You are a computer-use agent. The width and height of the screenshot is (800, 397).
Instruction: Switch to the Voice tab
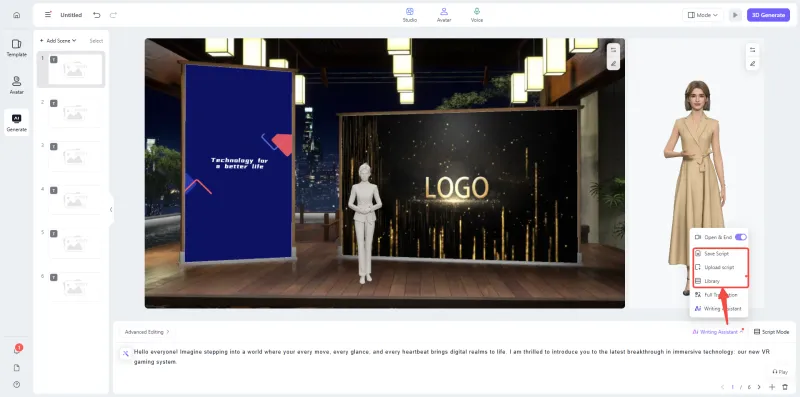click(x=477, y=15)
